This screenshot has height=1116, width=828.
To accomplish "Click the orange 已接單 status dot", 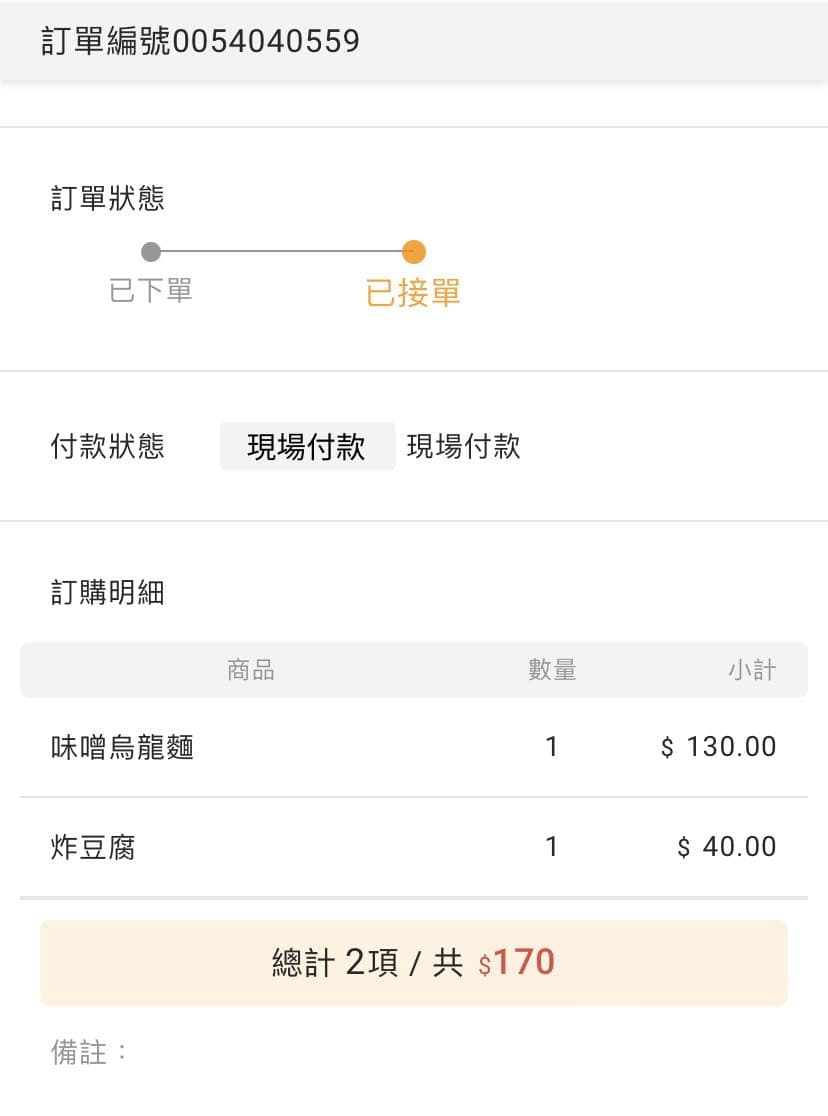I will pos(414,251).
